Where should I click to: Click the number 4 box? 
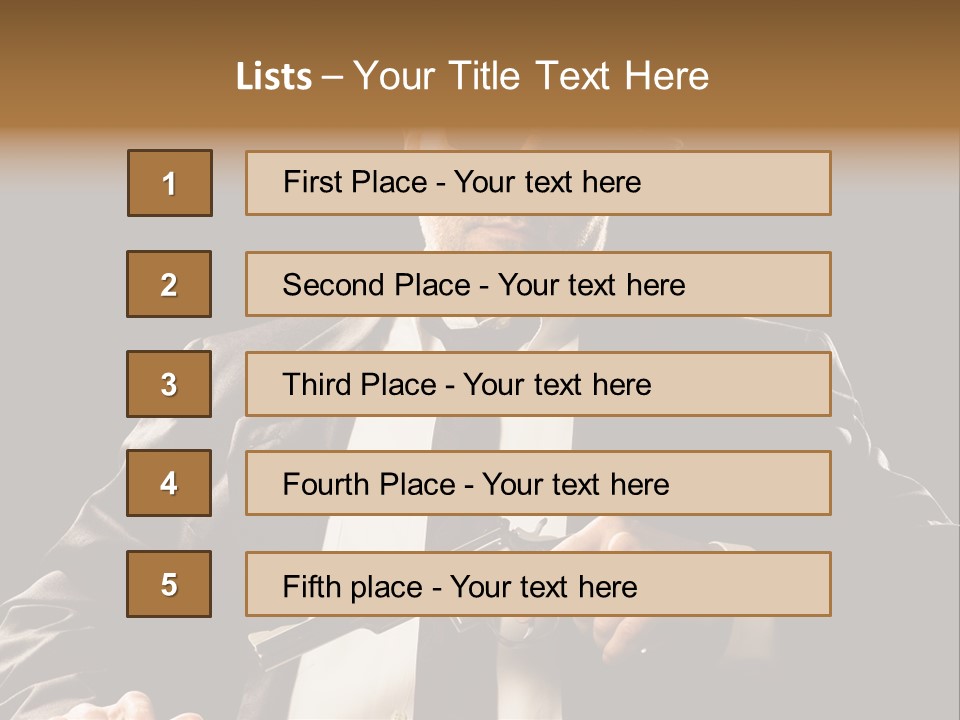click(x=169, y=483)
